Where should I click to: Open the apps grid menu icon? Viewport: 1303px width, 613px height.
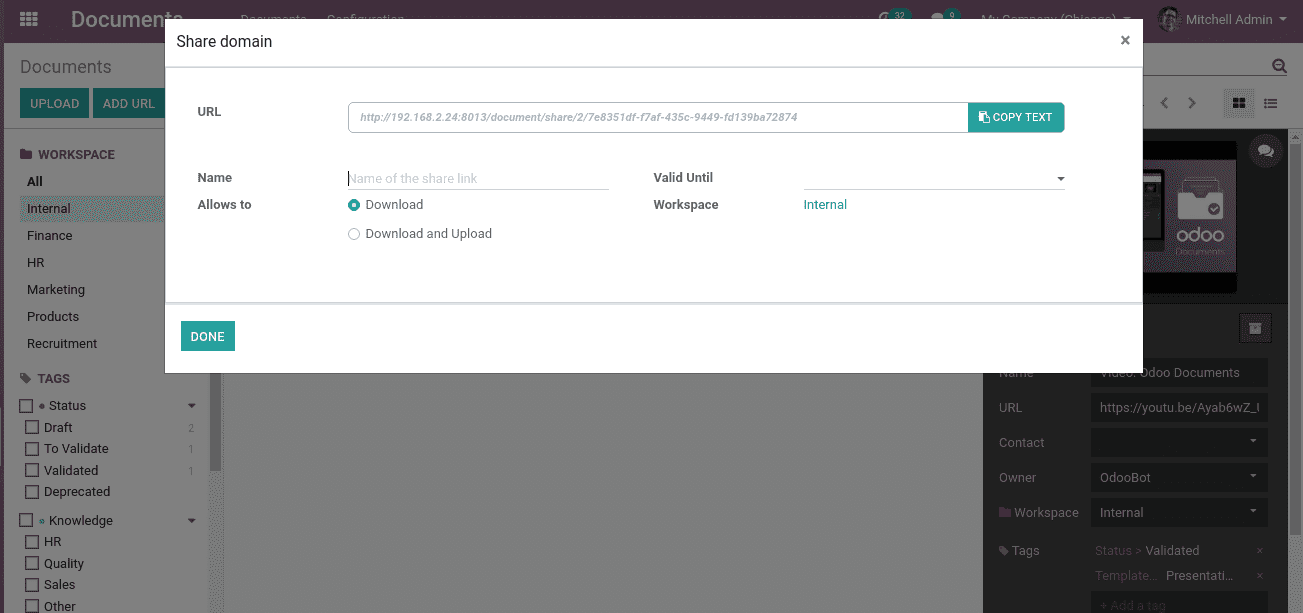tap(28, 19)
